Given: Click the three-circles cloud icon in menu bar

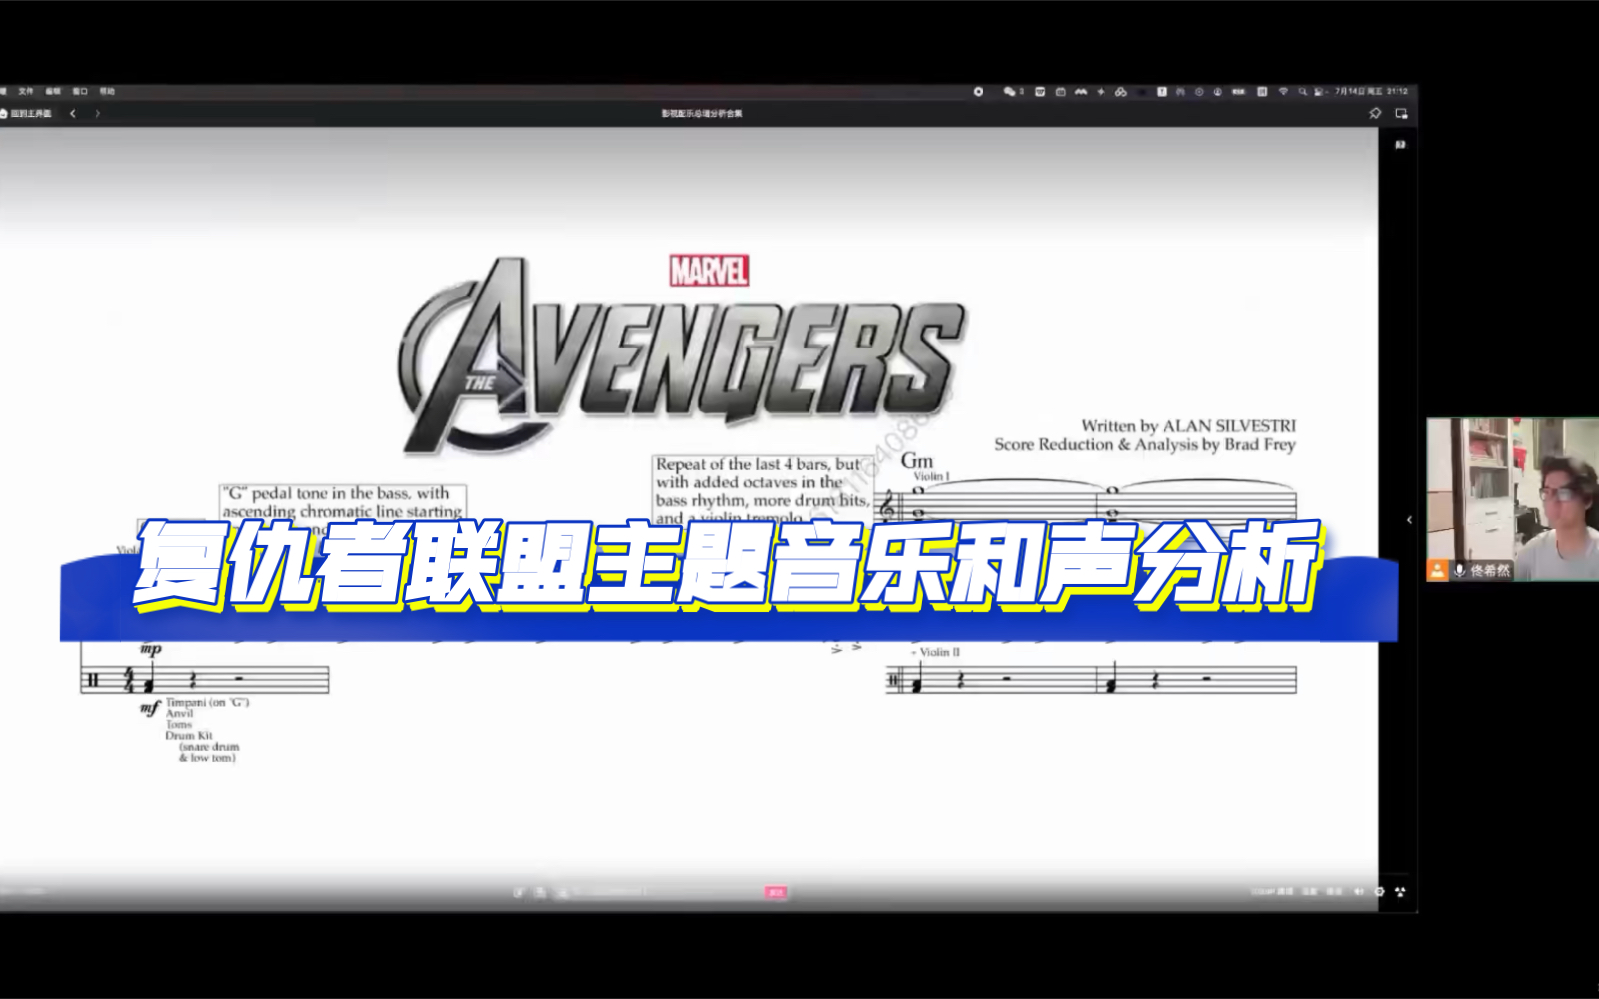Looking at the screenshot, I should 1121,91.
